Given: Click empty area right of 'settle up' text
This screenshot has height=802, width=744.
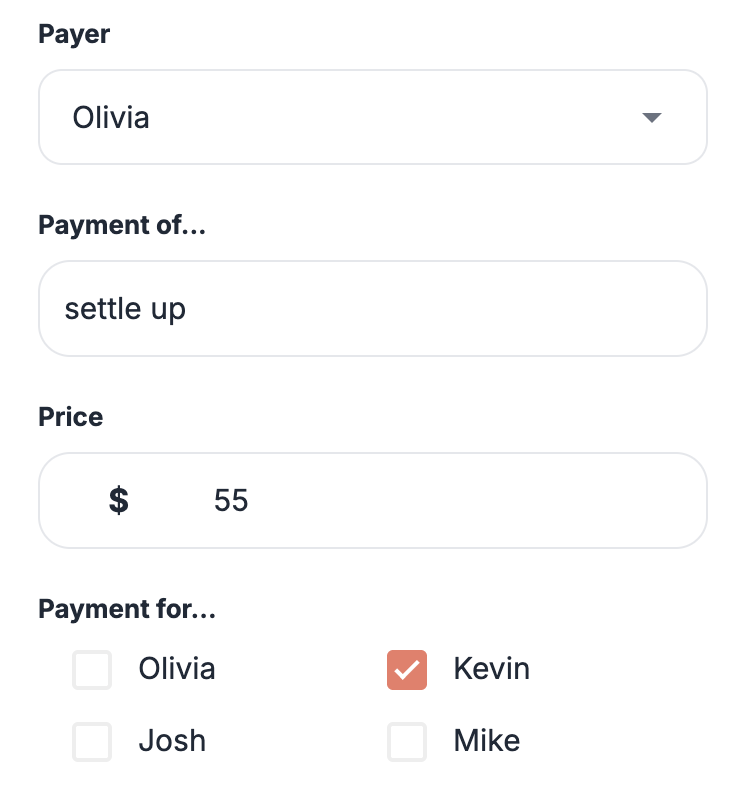Looking at the screenshot, I should 450,309.
